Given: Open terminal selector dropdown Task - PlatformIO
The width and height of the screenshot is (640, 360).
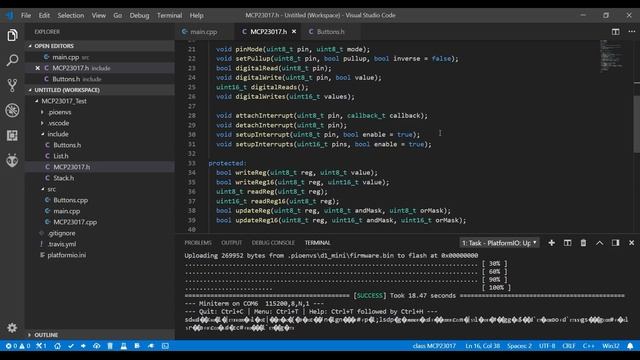Looking at the screenshot, I should click(499, 243).
